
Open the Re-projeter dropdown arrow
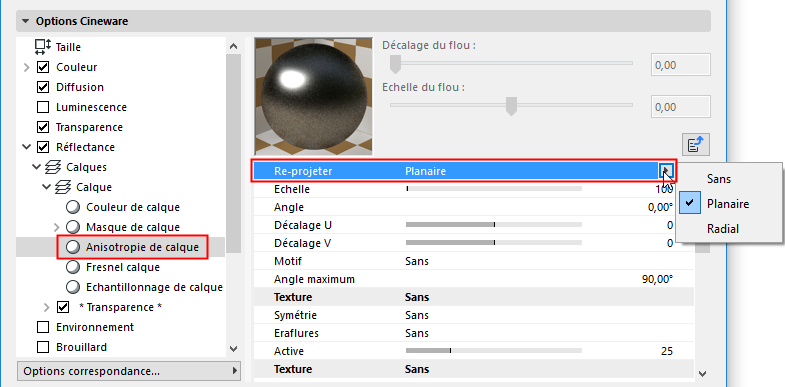666,171
